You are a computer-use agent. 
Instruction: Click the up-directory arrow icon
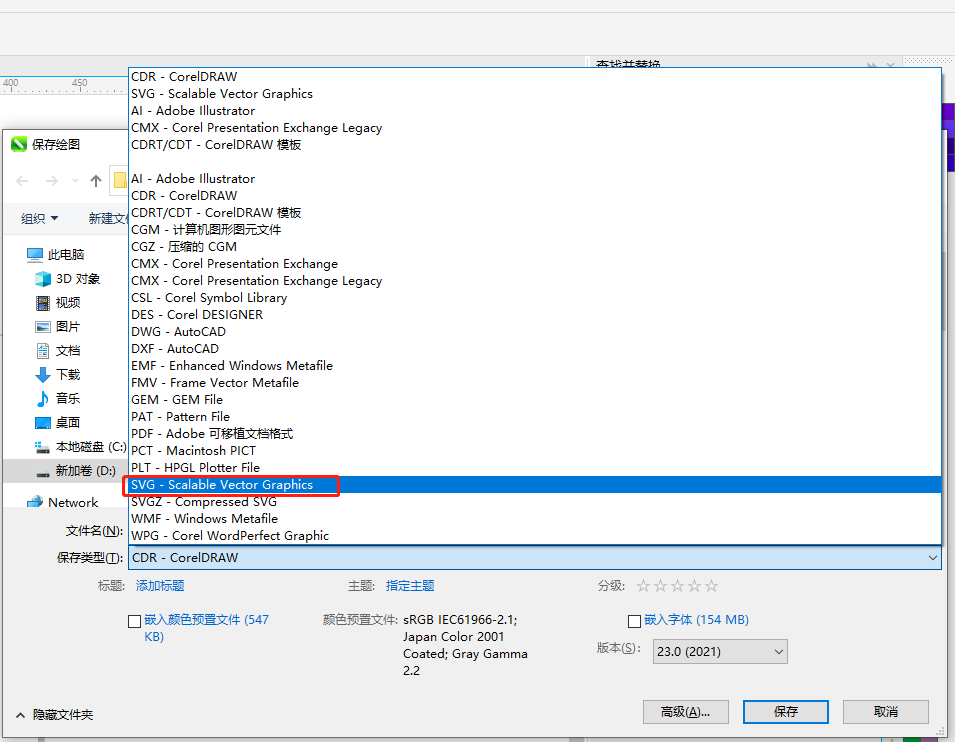click(x=96, y=181)
